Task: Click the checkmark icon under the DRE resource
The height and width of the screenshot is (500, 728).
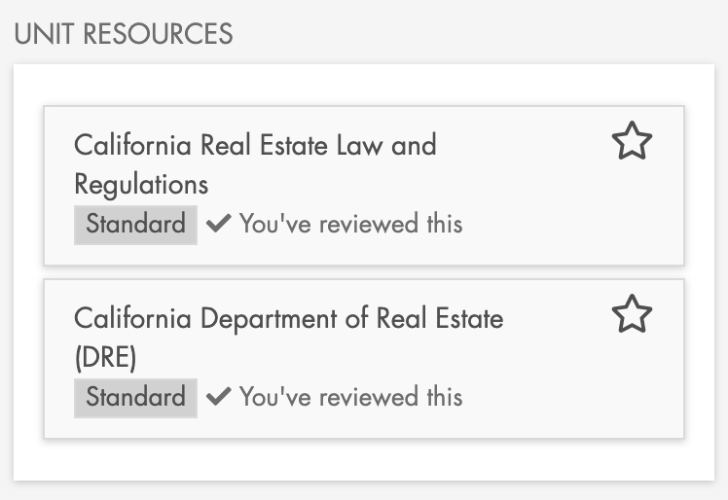Action: tap(217, 397)
